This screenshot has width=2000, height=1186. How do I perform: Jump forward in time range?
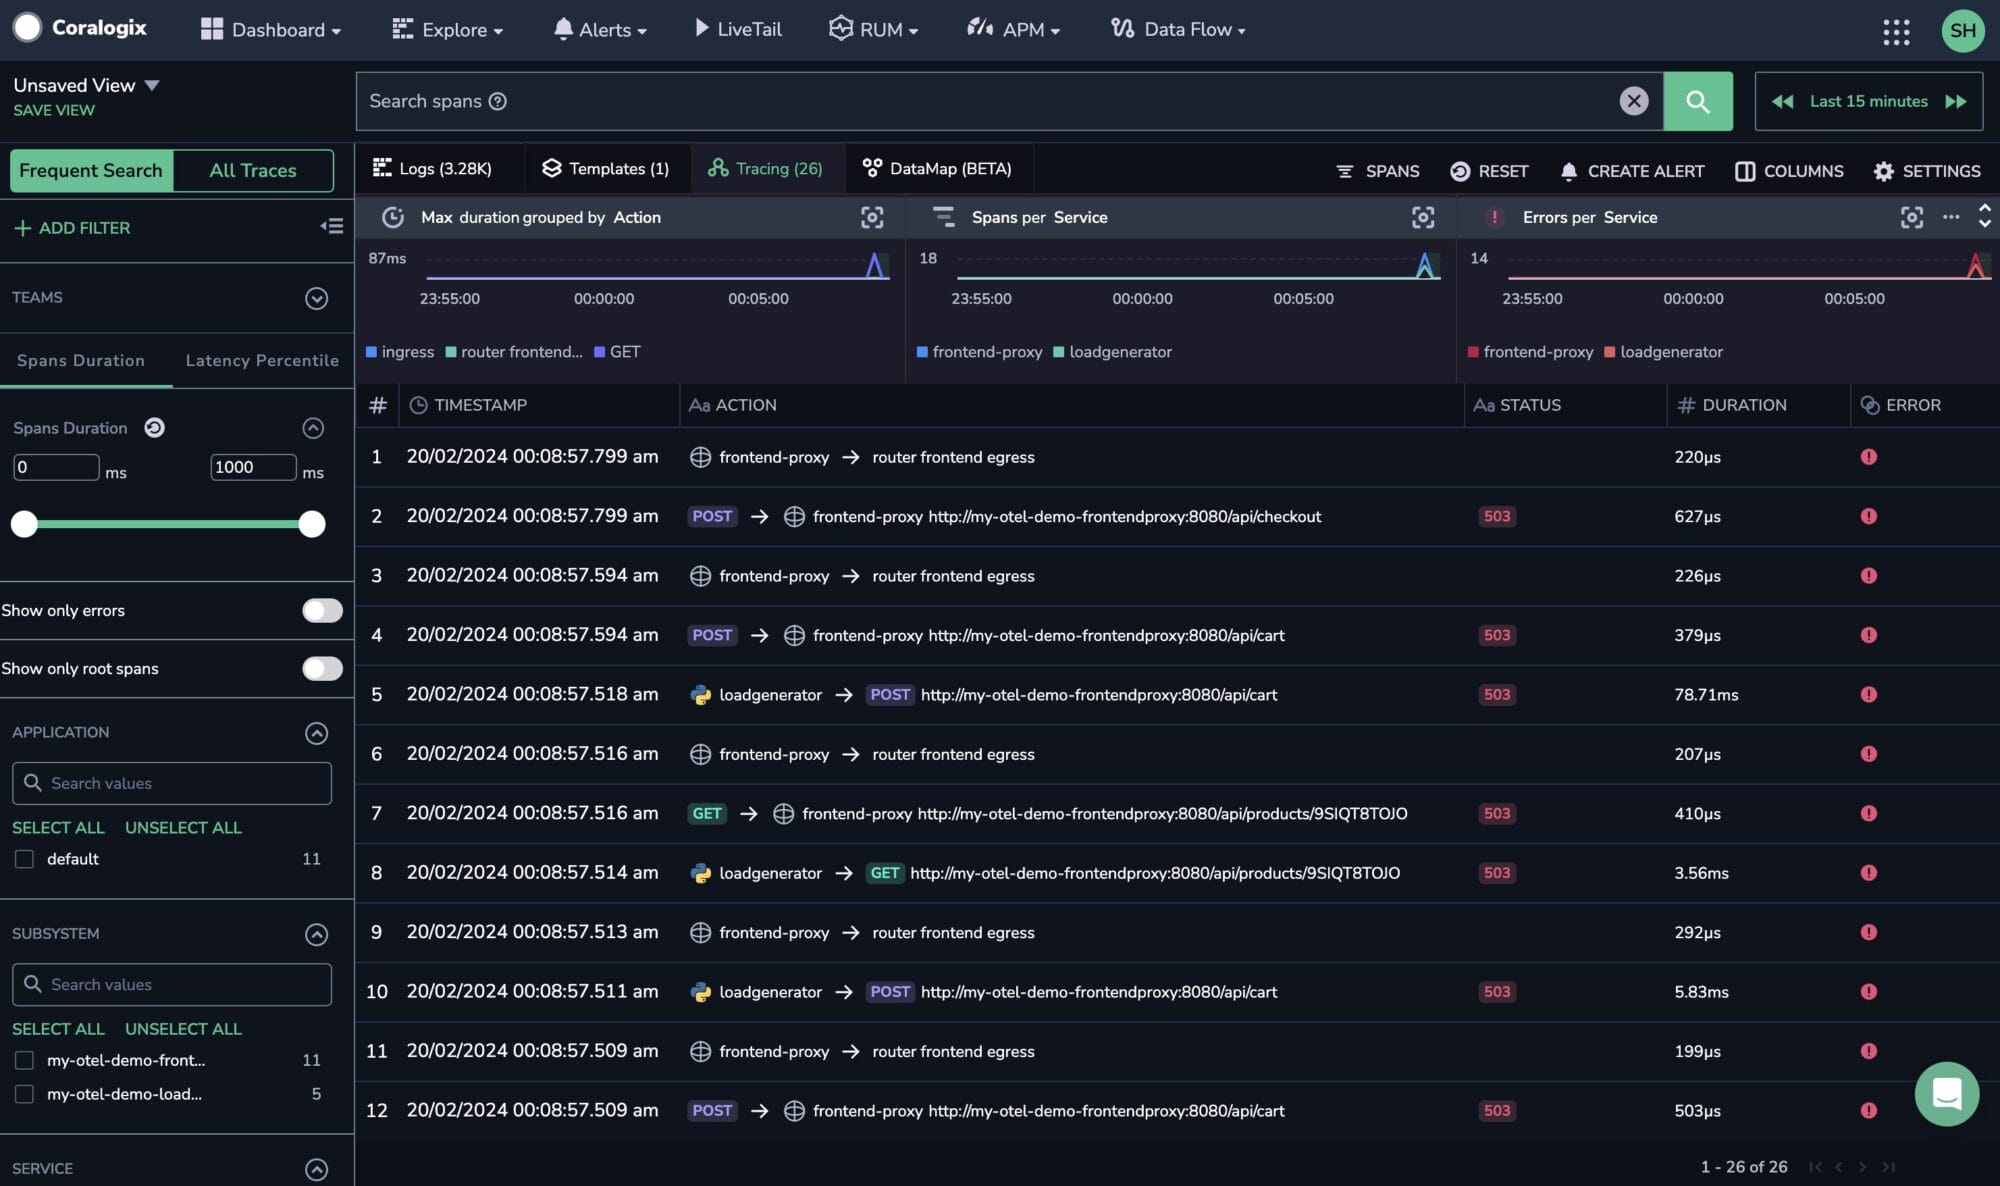[x=1956, y=101]
